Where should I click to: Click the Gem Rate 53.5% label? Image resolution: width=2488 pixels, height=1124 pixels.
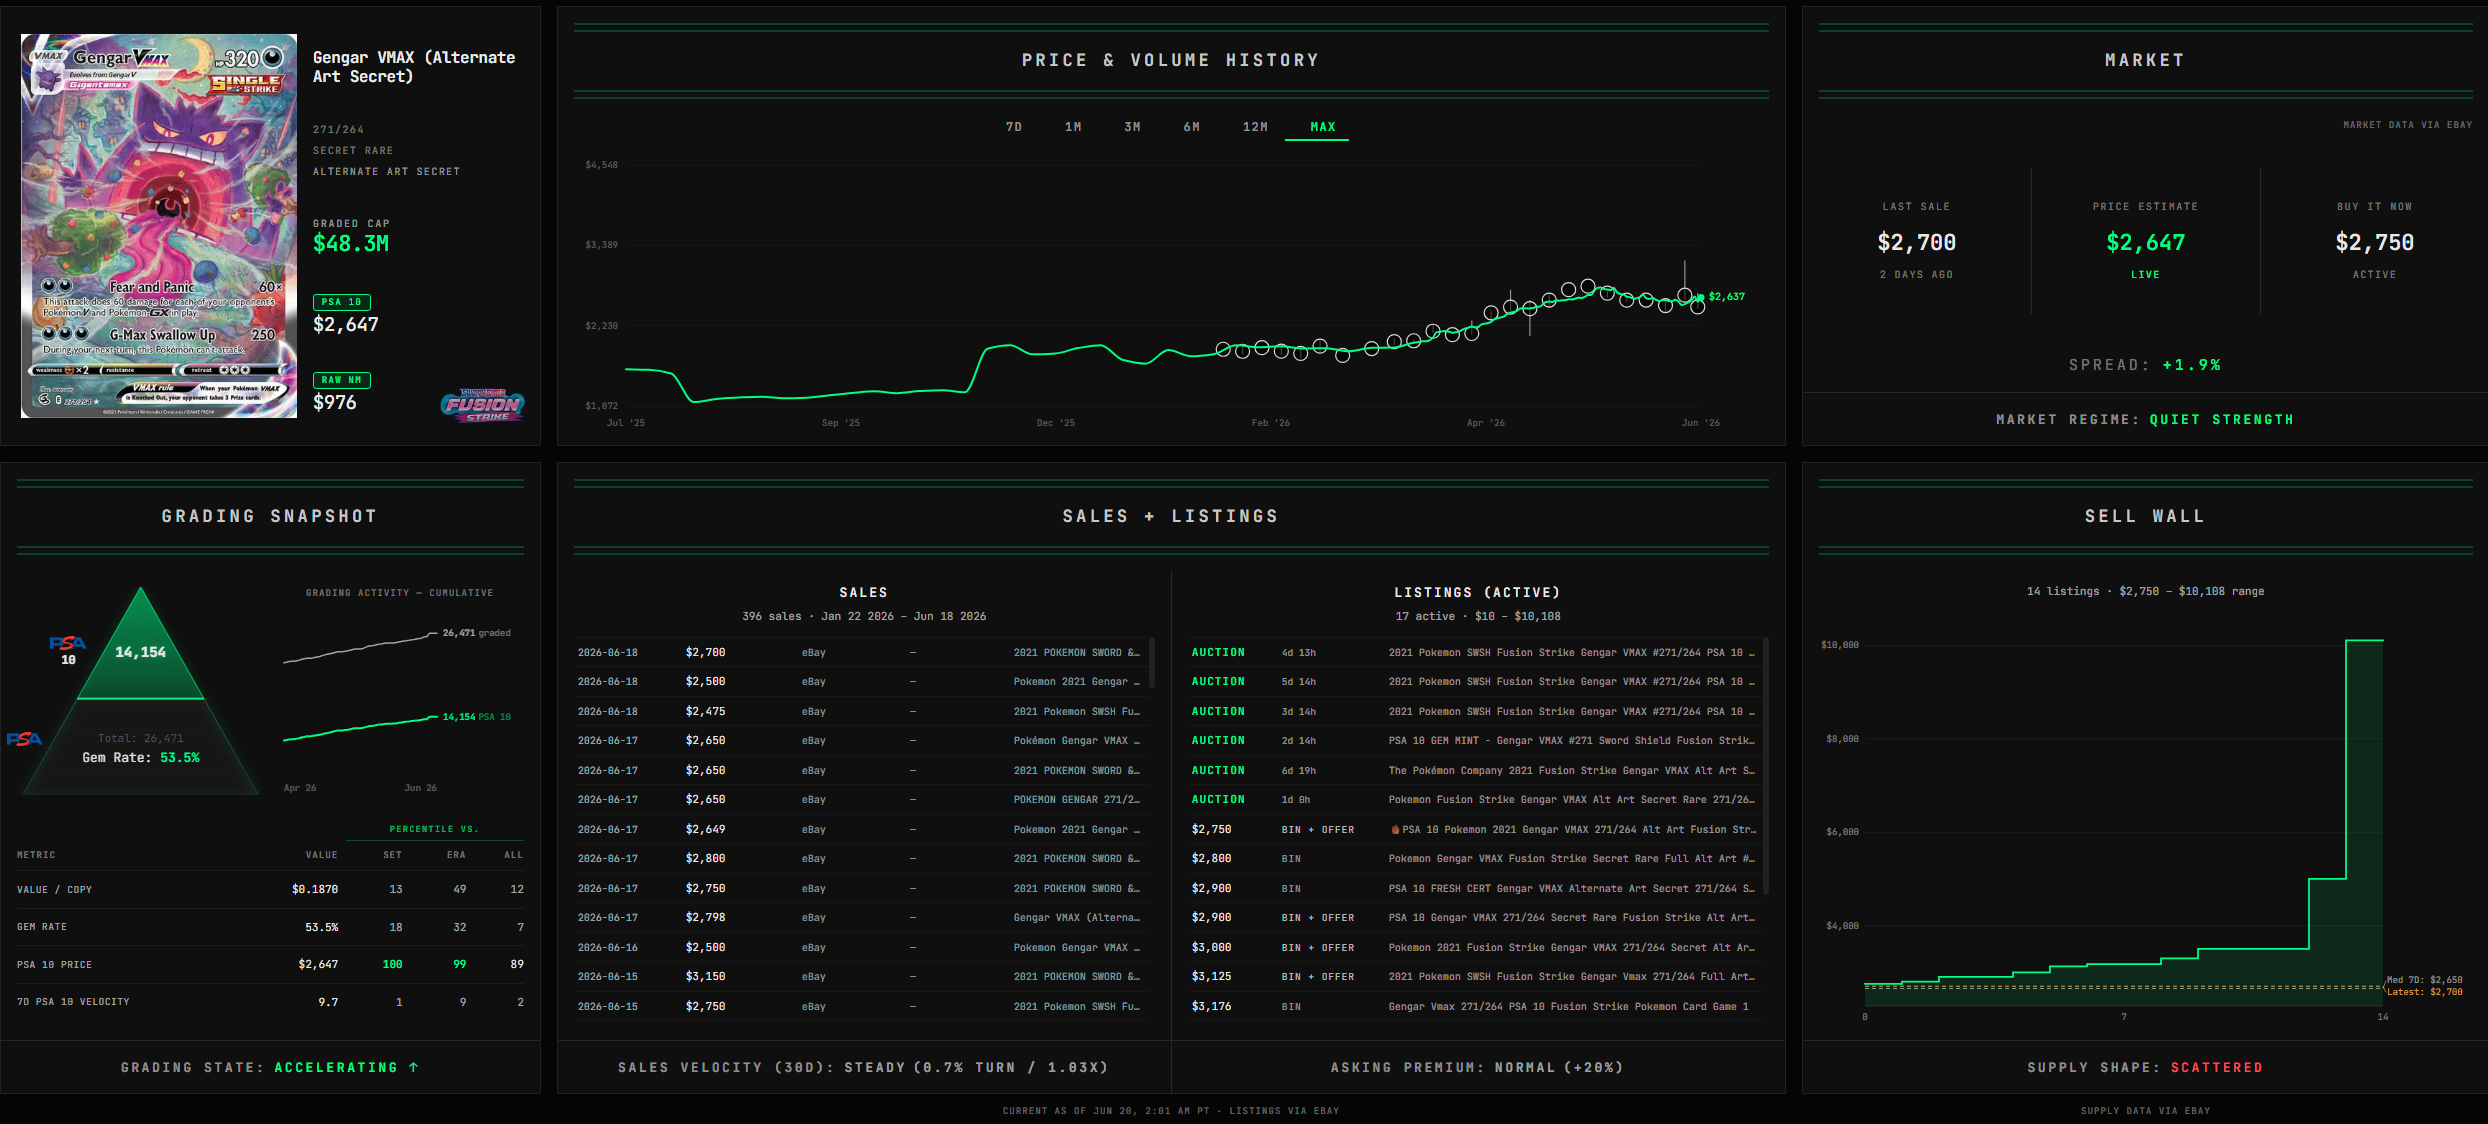tap(141, 758)
